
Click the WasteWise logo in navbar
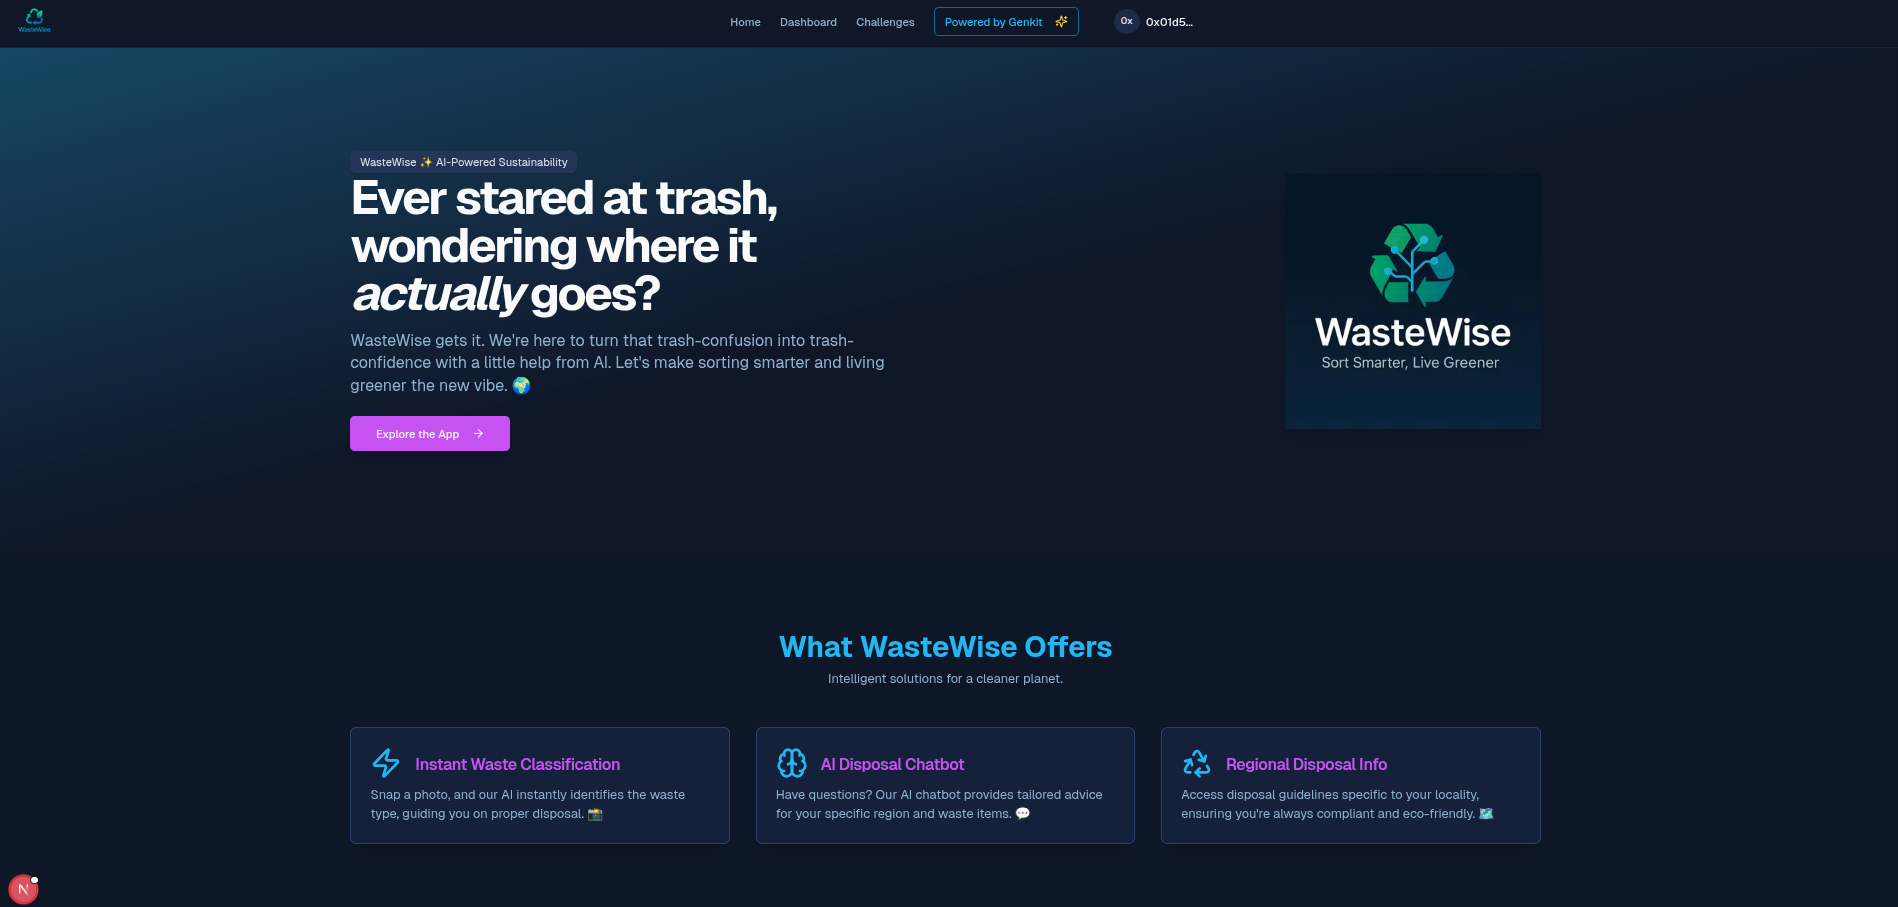(34, 20)
